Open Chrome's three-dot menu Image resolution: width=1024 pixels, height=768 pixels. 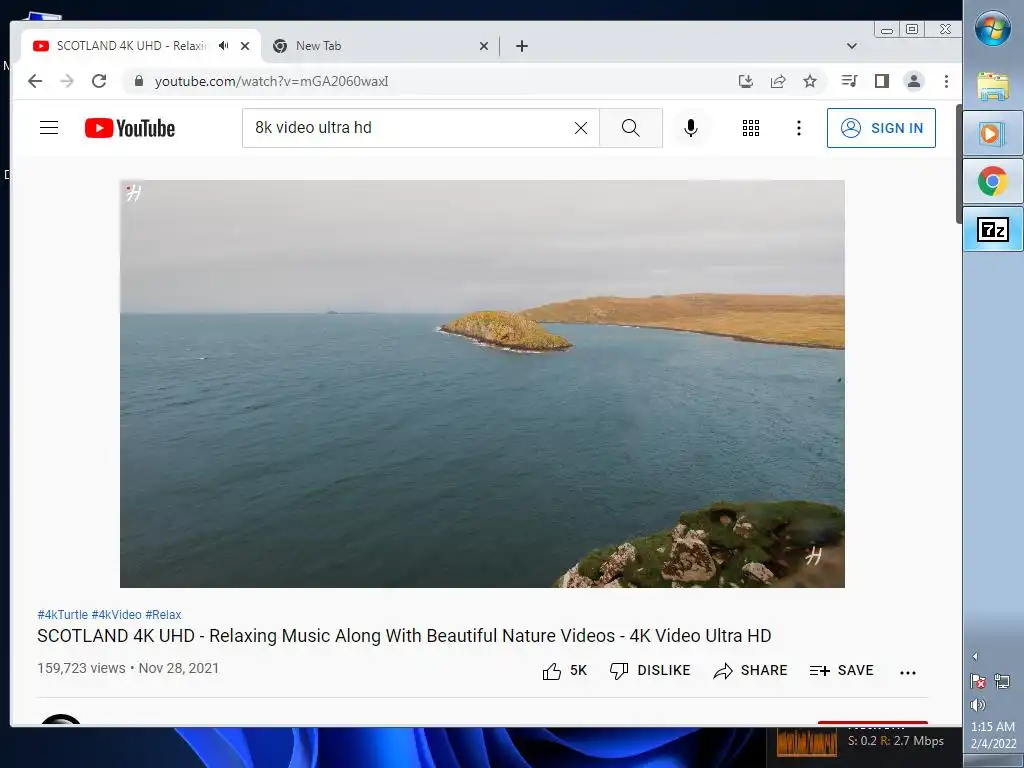click(x=946, y=81)
